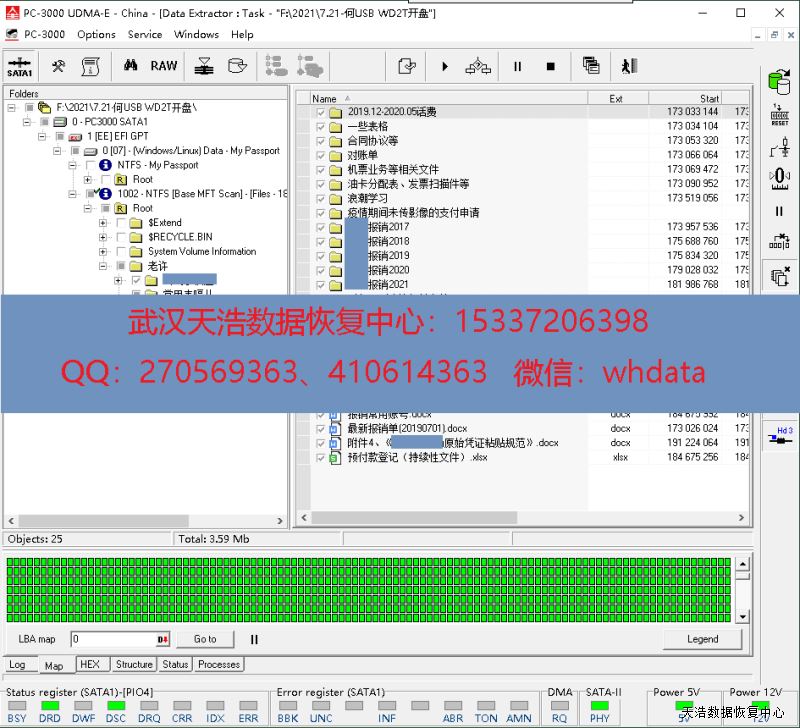The width and height of the screenshot is (800, 728).
Task: Click the LBA map input field
Action: click(113, 639)
